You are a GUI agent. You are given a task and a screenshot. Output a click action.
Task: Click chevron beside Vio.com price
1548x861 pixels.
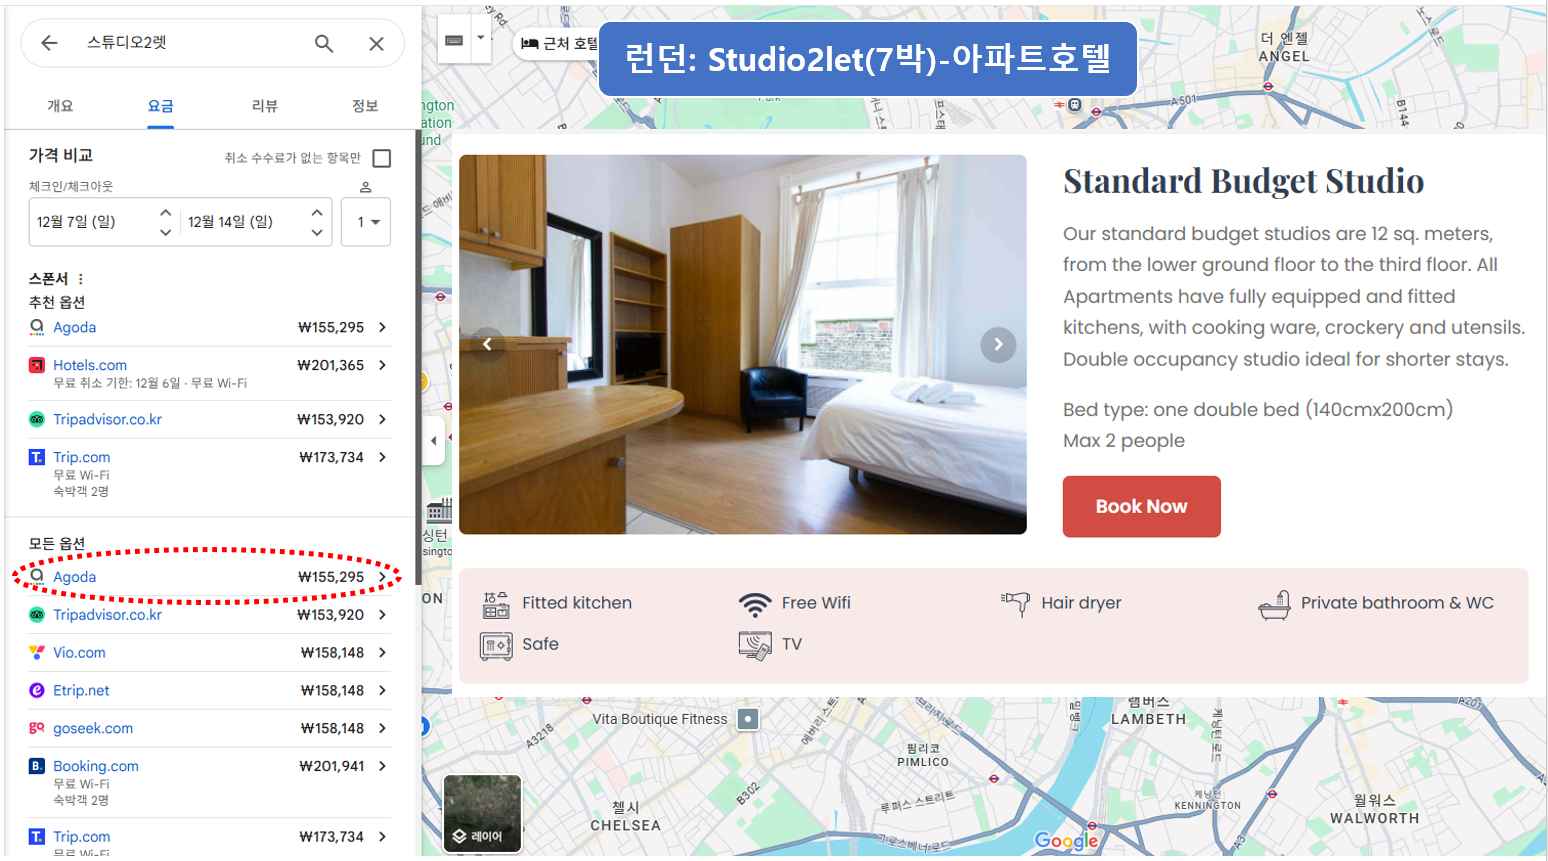(x=382, y=653)
